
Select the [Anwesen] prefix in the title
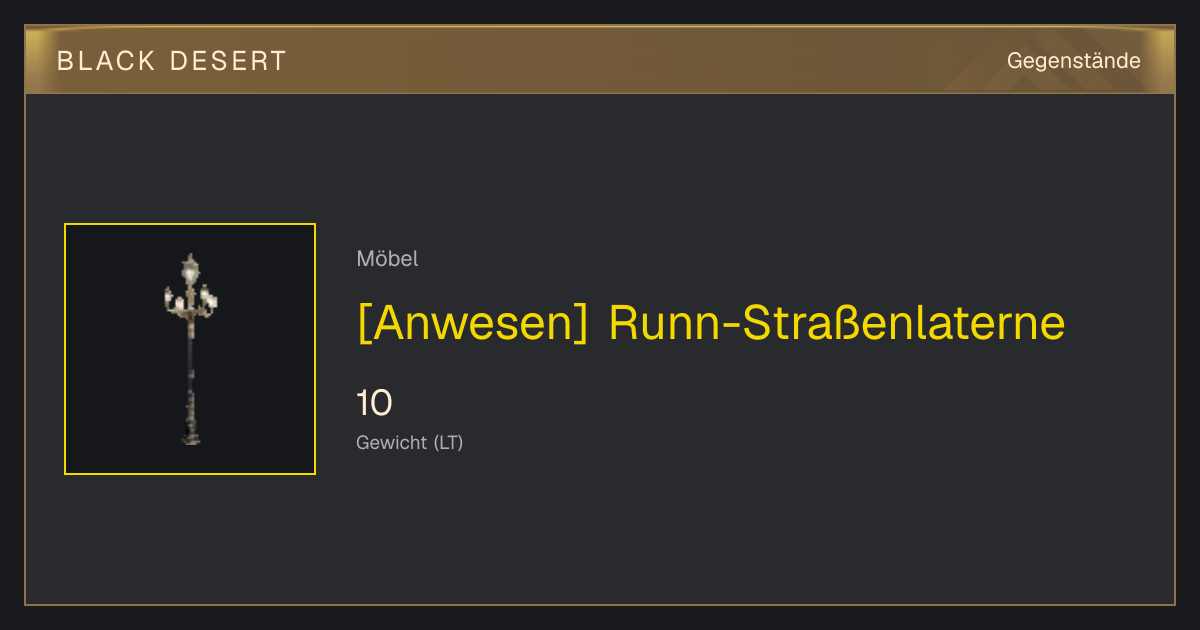[x=473, y=323]
